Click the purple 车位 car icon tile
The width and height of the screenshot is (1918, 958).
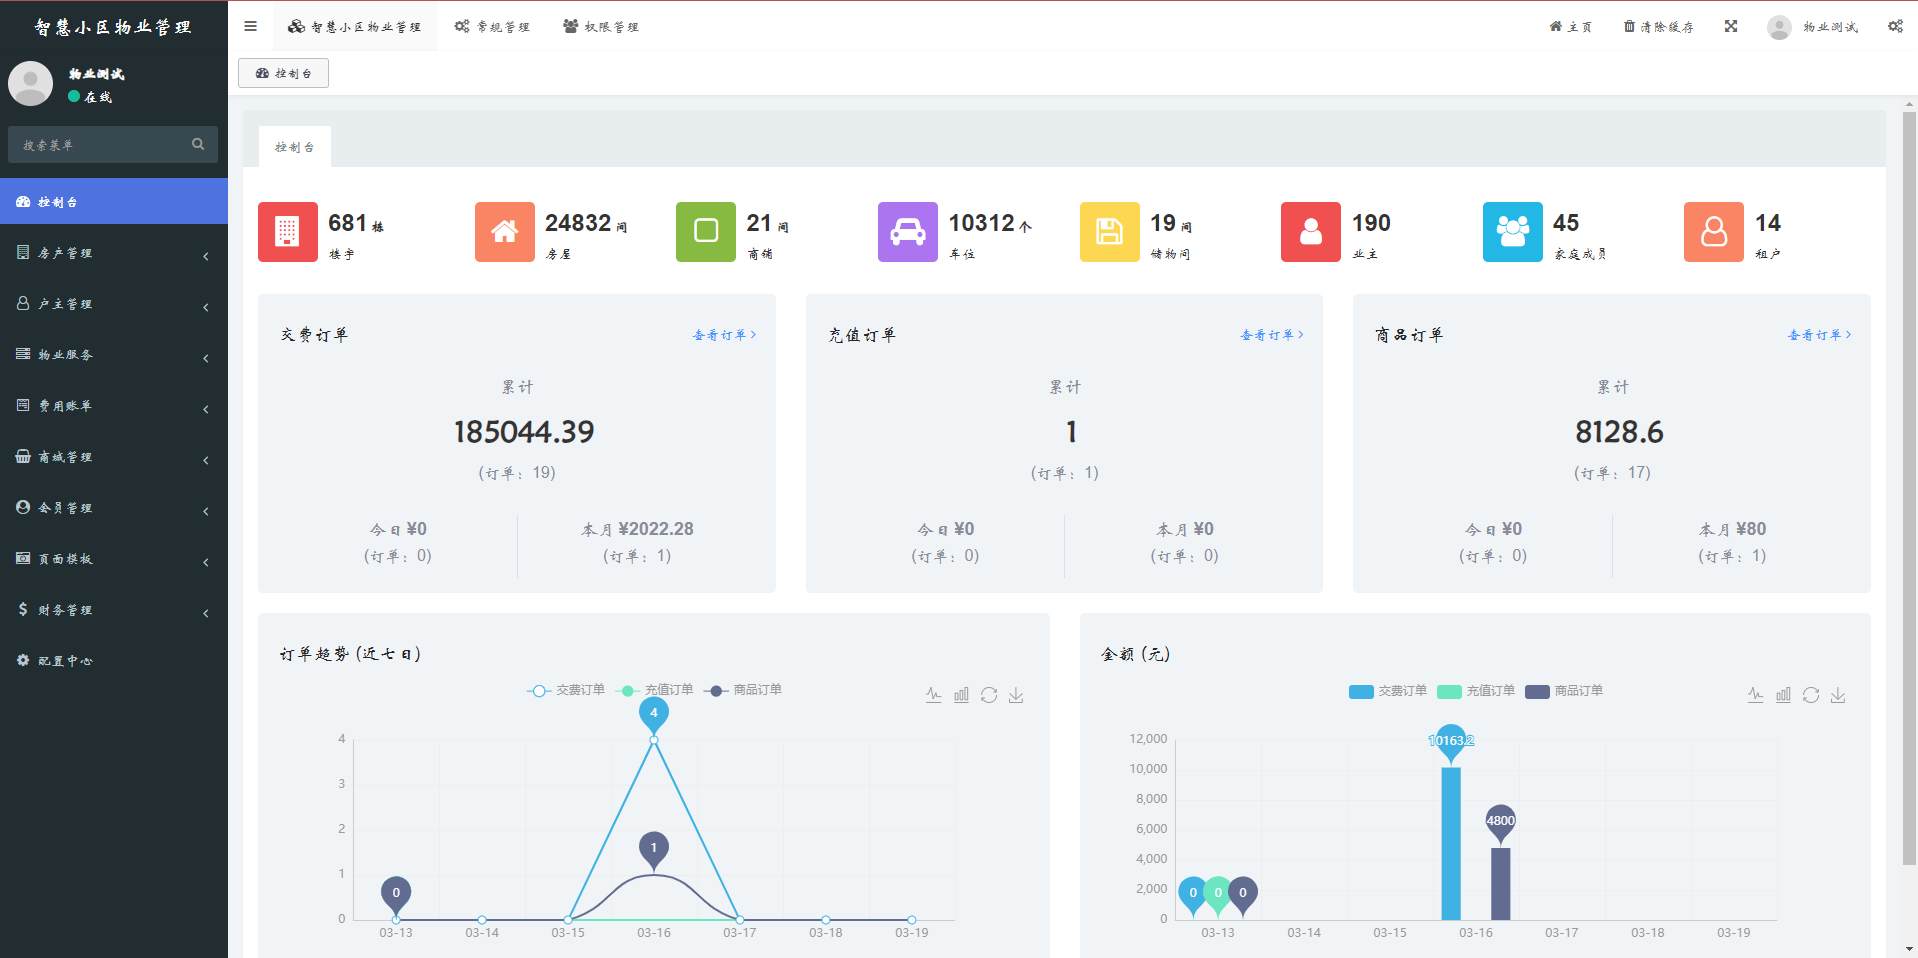(907, 232)
